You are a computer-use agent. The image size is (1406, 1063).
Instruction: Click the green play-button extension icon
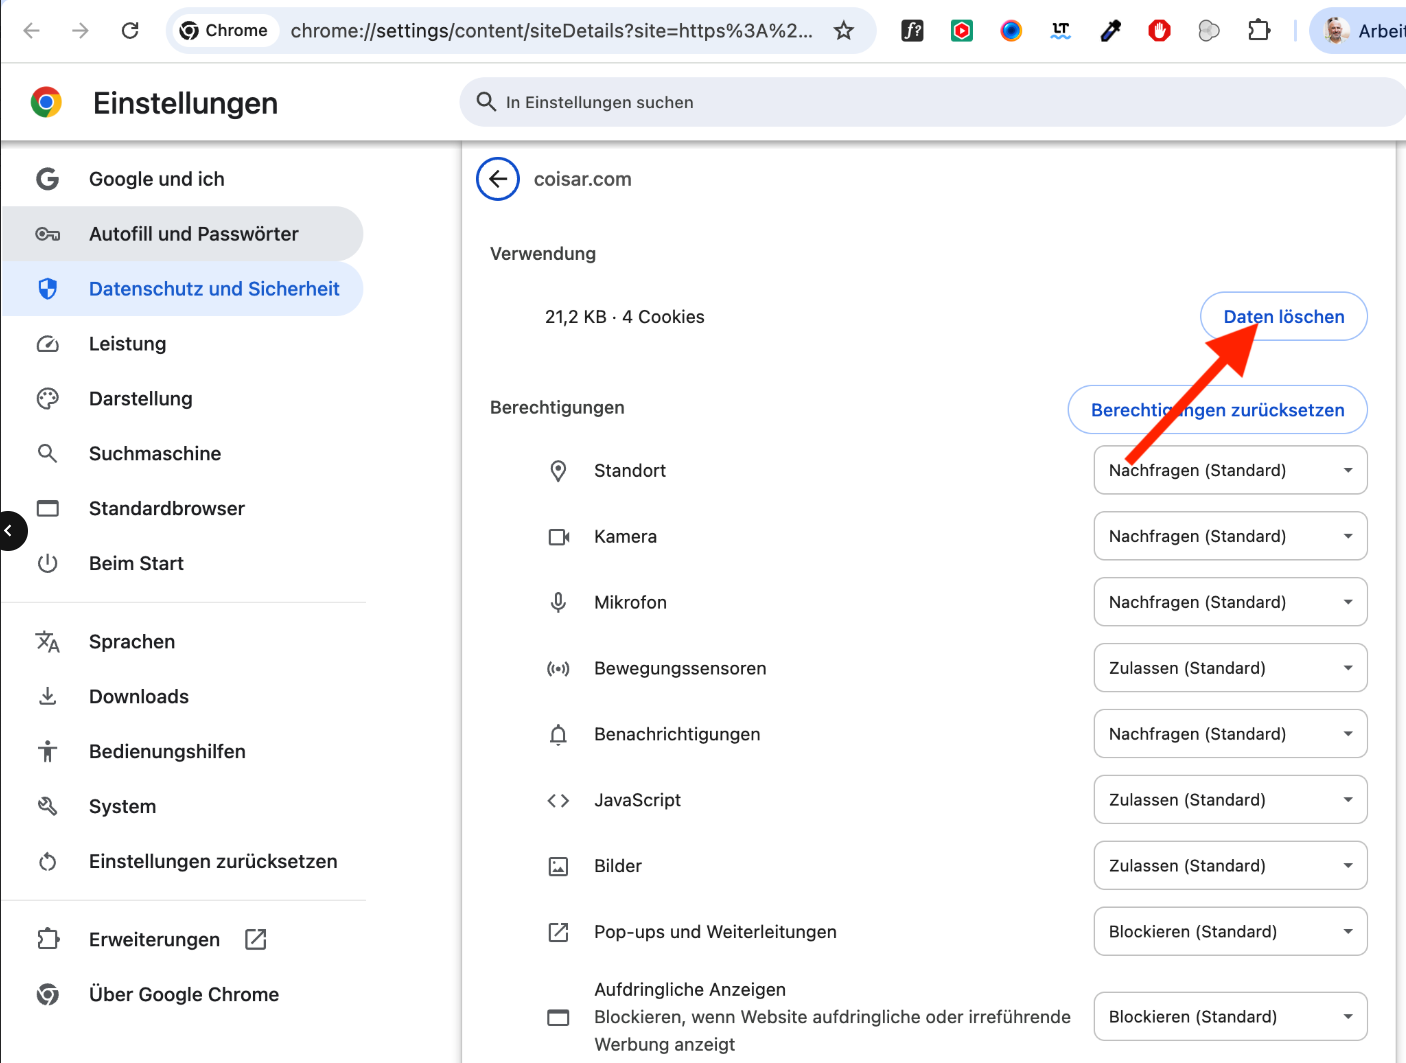(962, 31)
